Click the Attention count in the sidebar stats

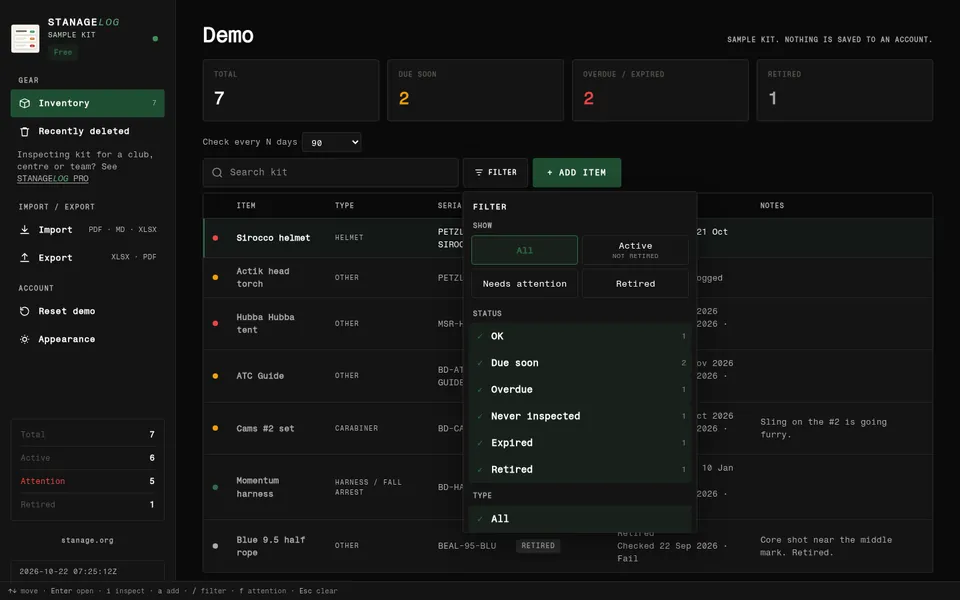pos(152,481)
